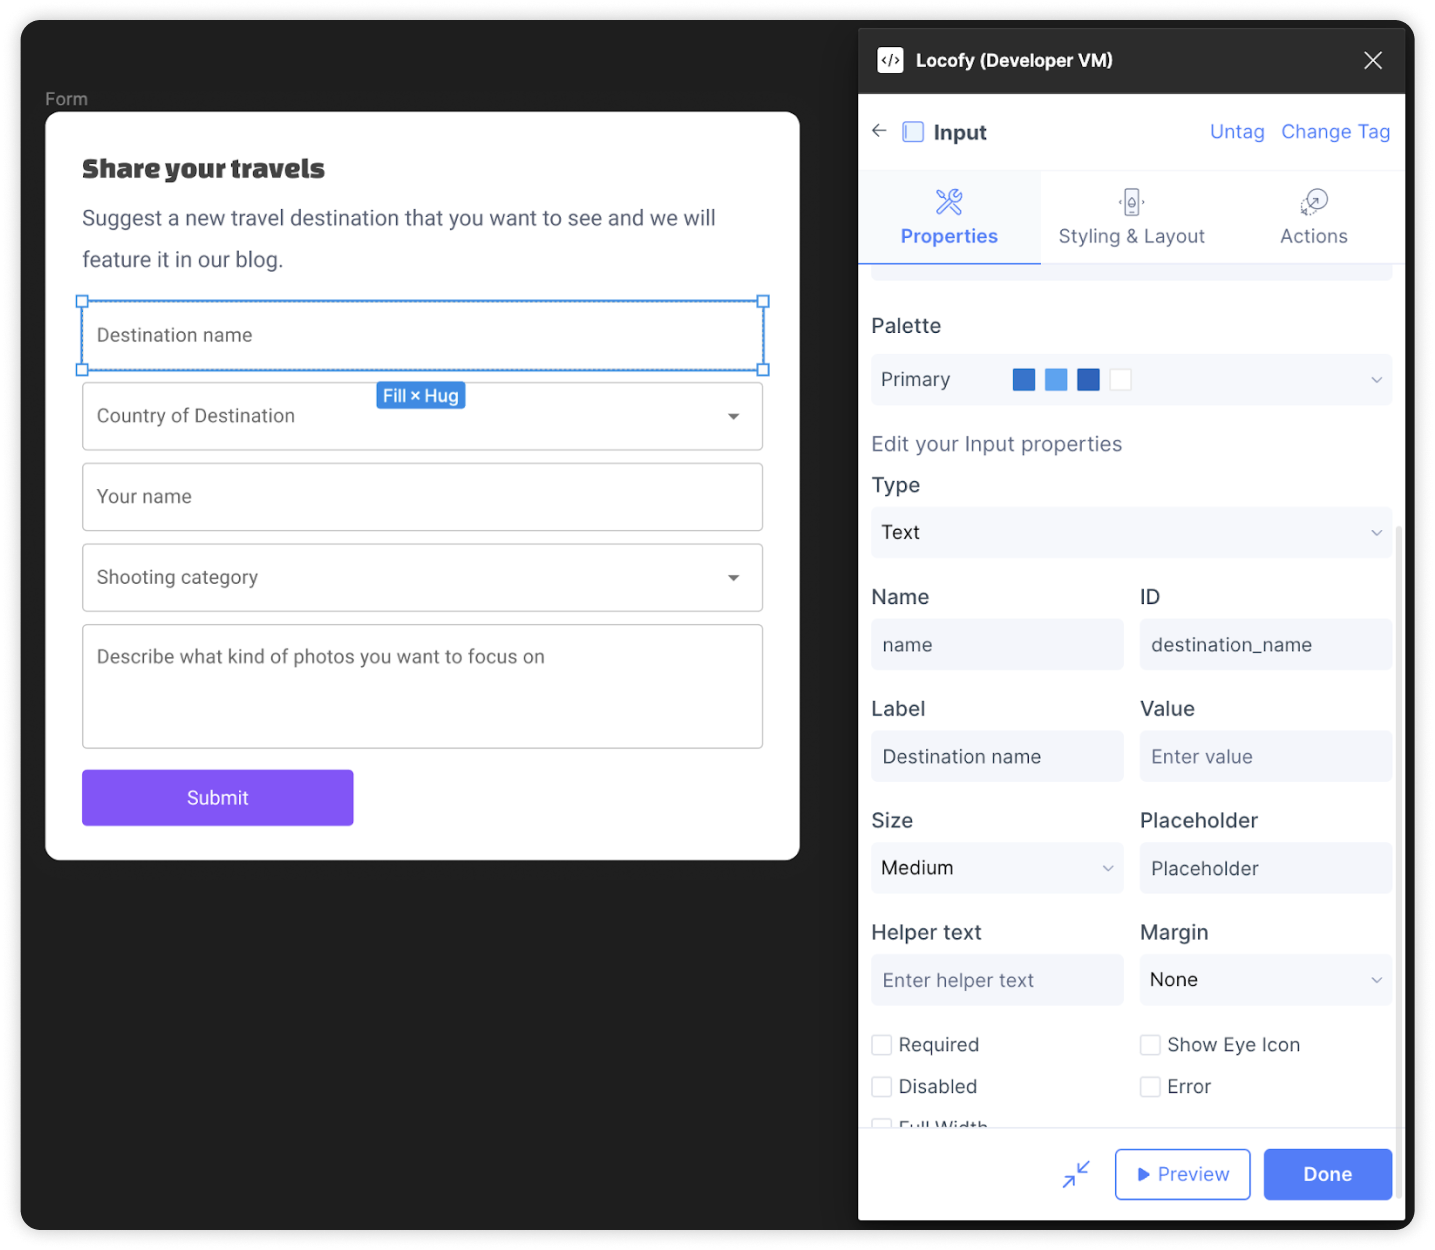Open the Actions panel icon
Viewport: 1435px width, 1250px height.
[1313, 202]
